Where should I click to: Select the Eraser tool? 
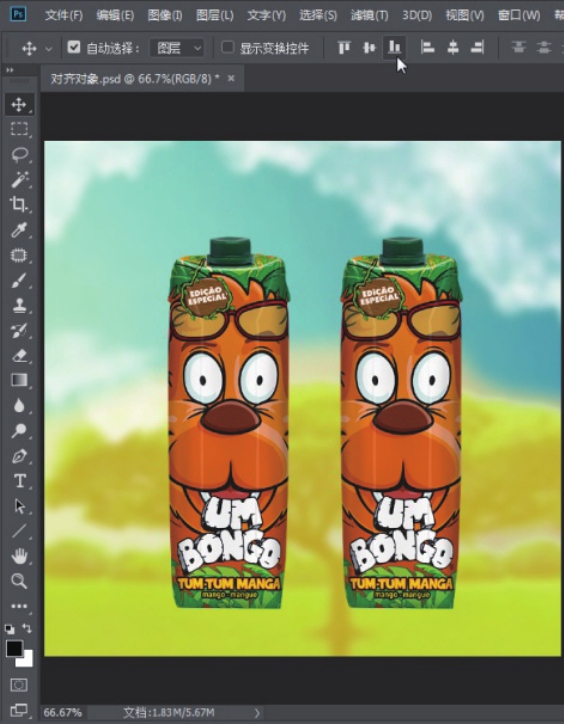coord(19,356)
